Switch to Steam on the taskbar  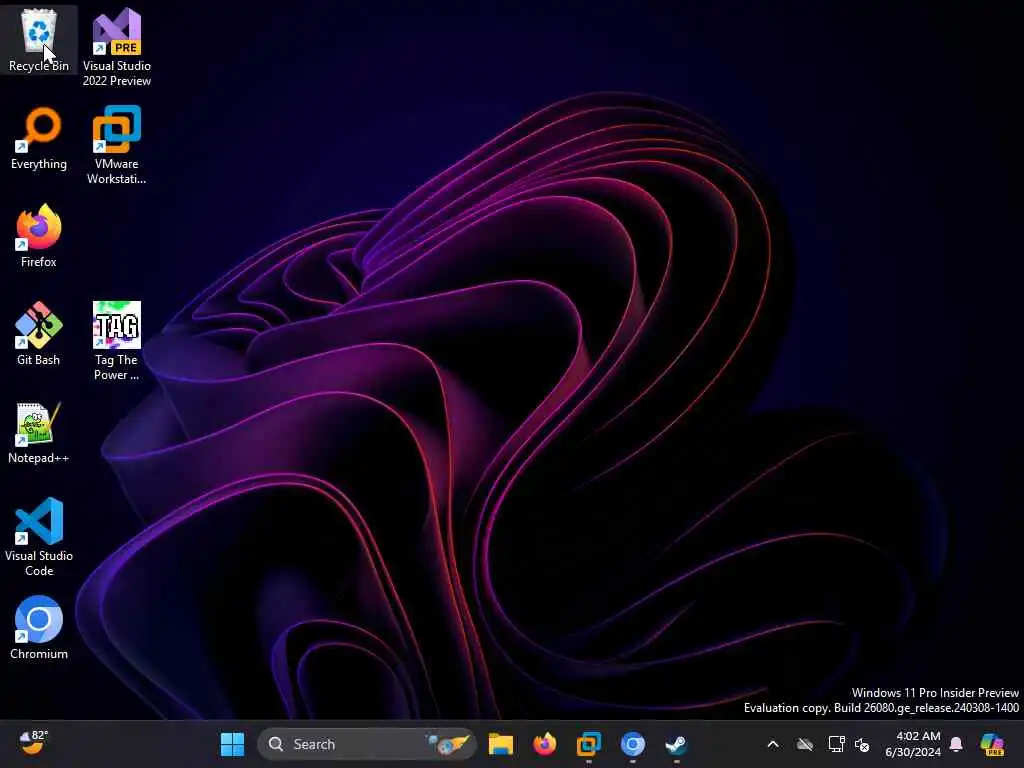pos(676,744)
